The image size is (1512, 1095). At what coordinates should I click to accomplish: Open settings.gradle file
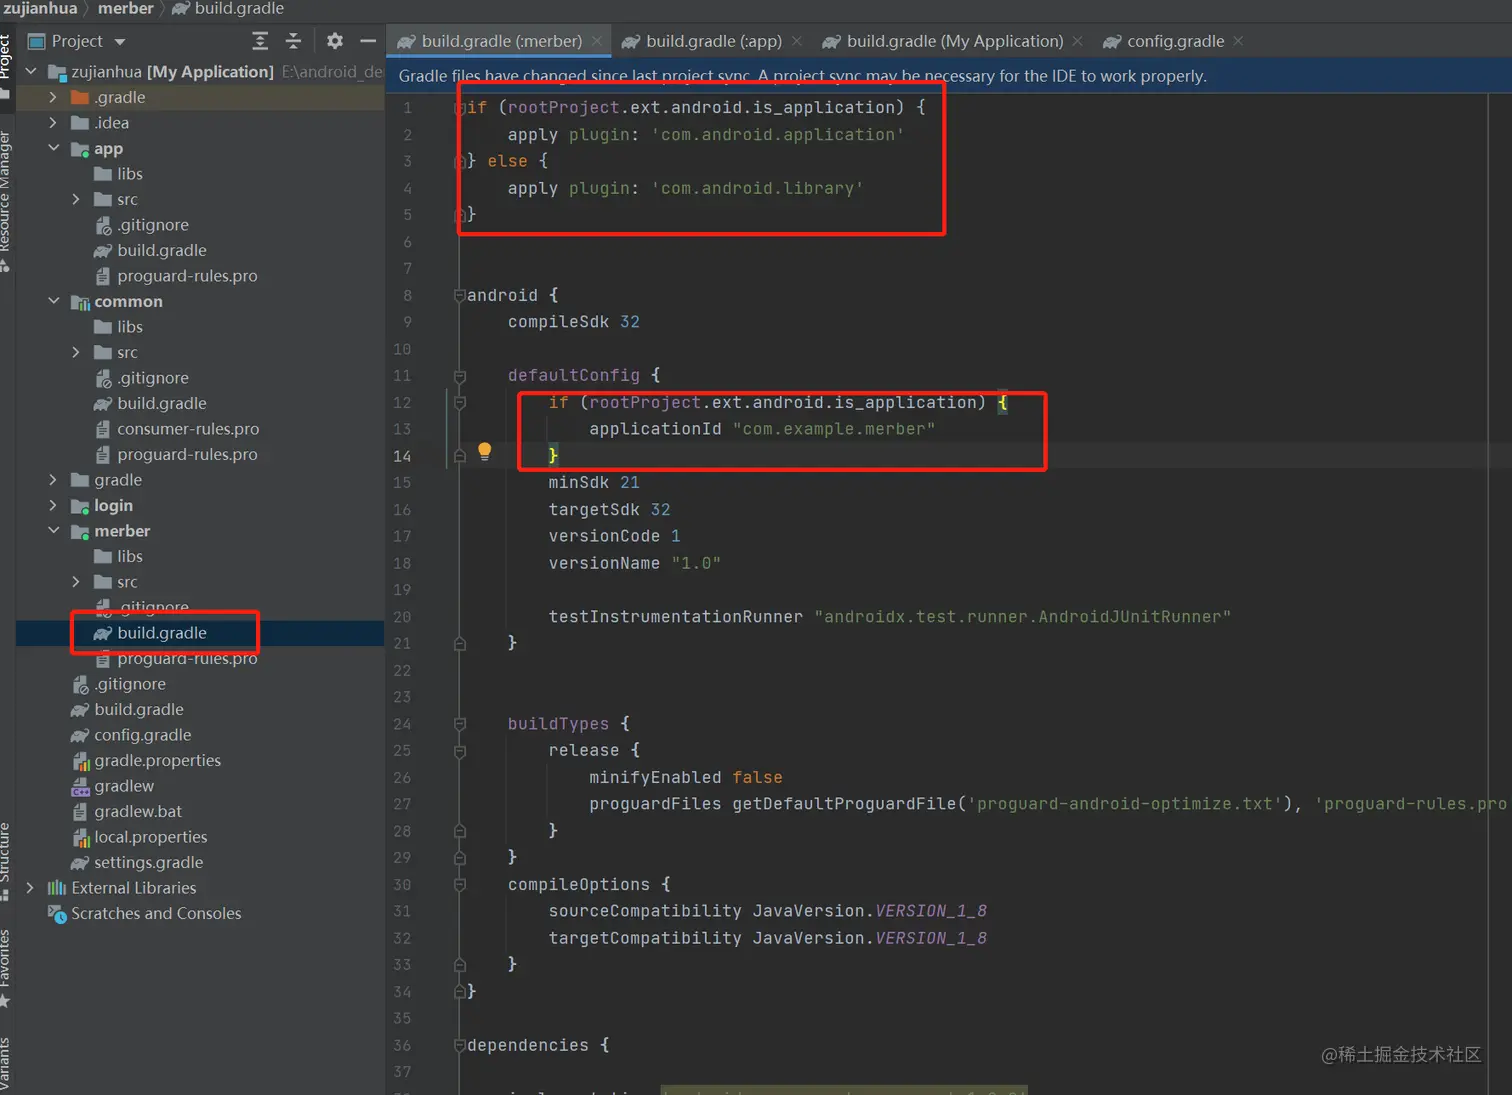coord(137,862)
